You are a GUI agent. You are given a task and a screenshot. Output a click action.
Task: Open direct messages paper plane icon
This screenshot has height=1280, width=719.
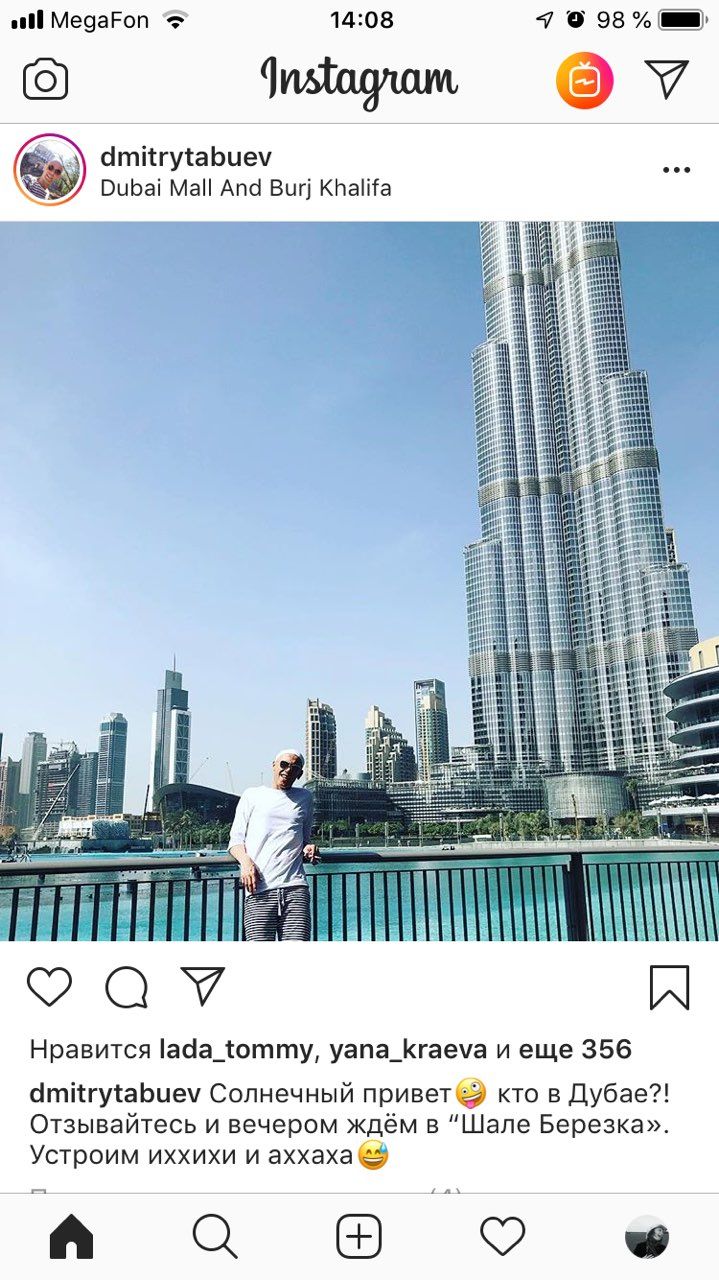tap(667, 79)
